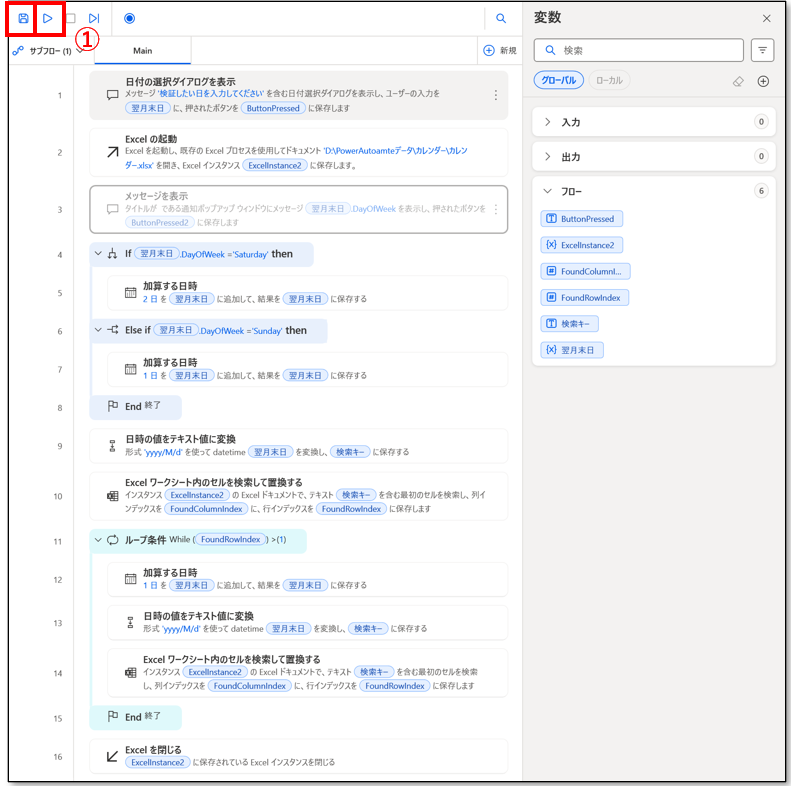The height and width of the screenshot is (786, 791).
Task: Click the 新規 subflow button
Action: (x=499, y=51)
